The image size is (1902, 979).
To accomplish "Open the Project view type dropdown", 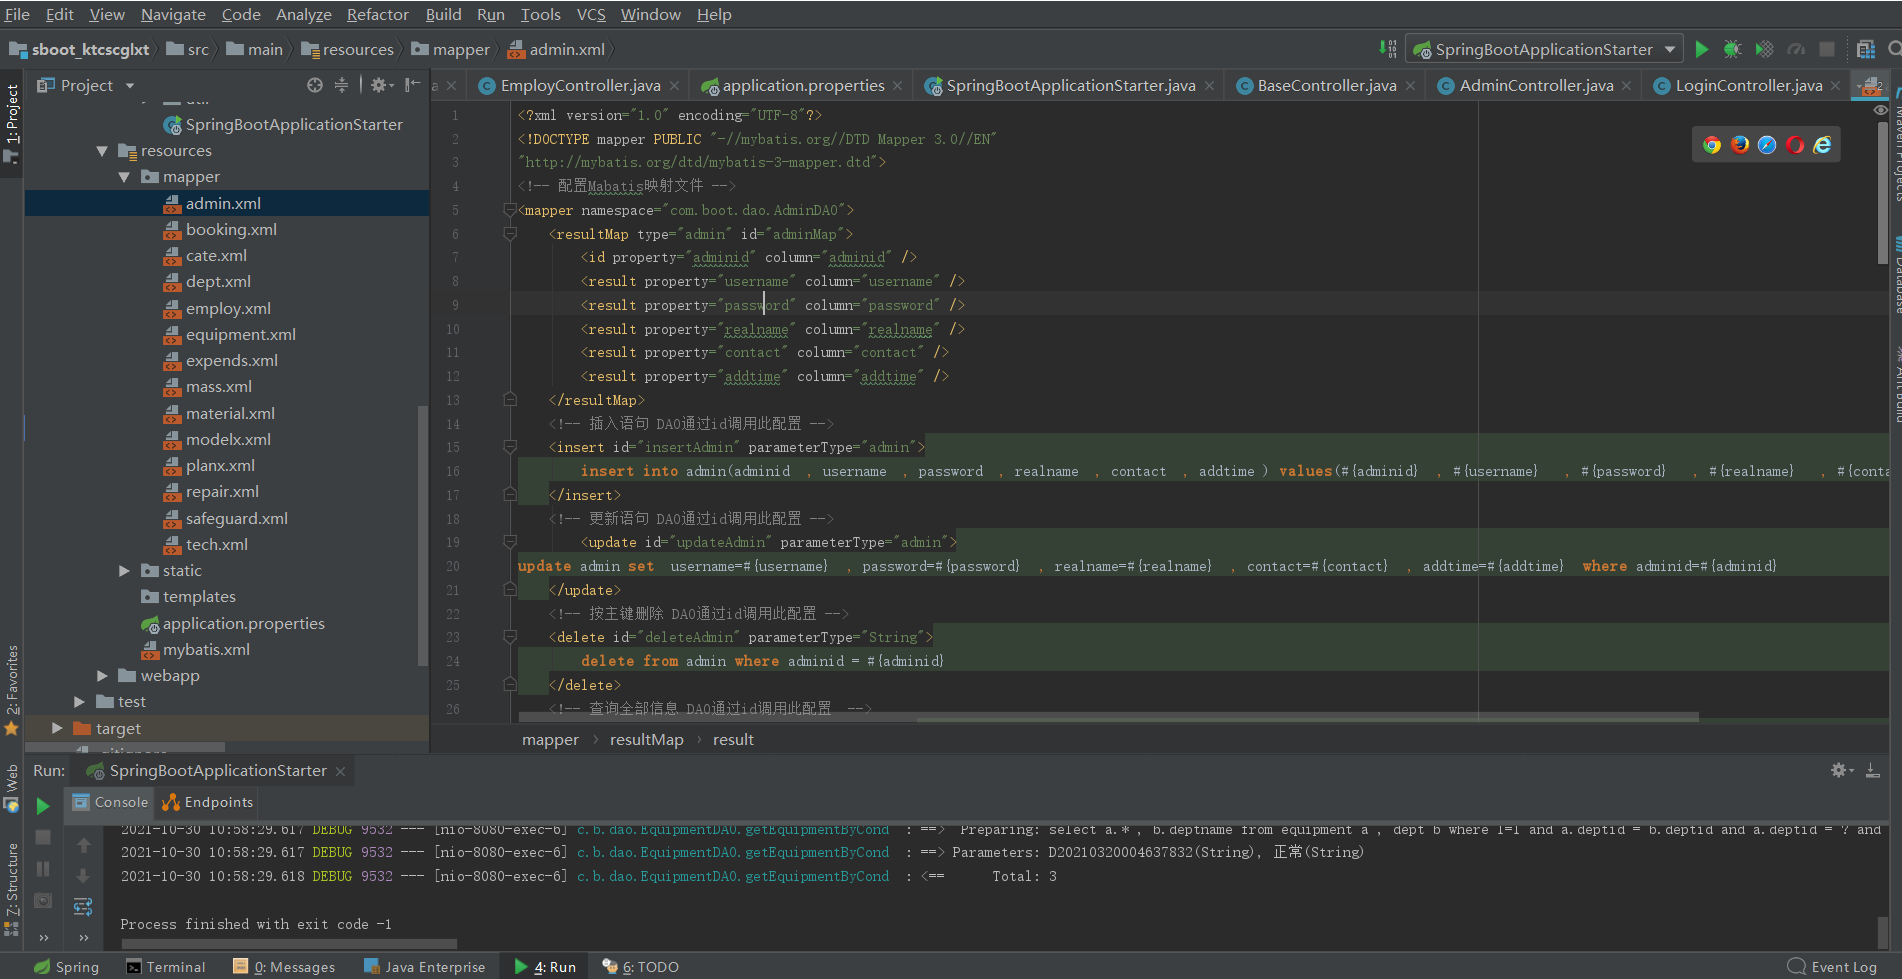I will point(129,86).
